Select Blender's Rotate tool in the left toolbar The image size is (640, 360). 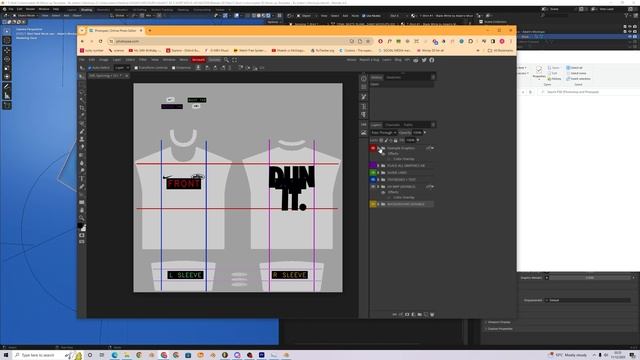tap(7, 59)
